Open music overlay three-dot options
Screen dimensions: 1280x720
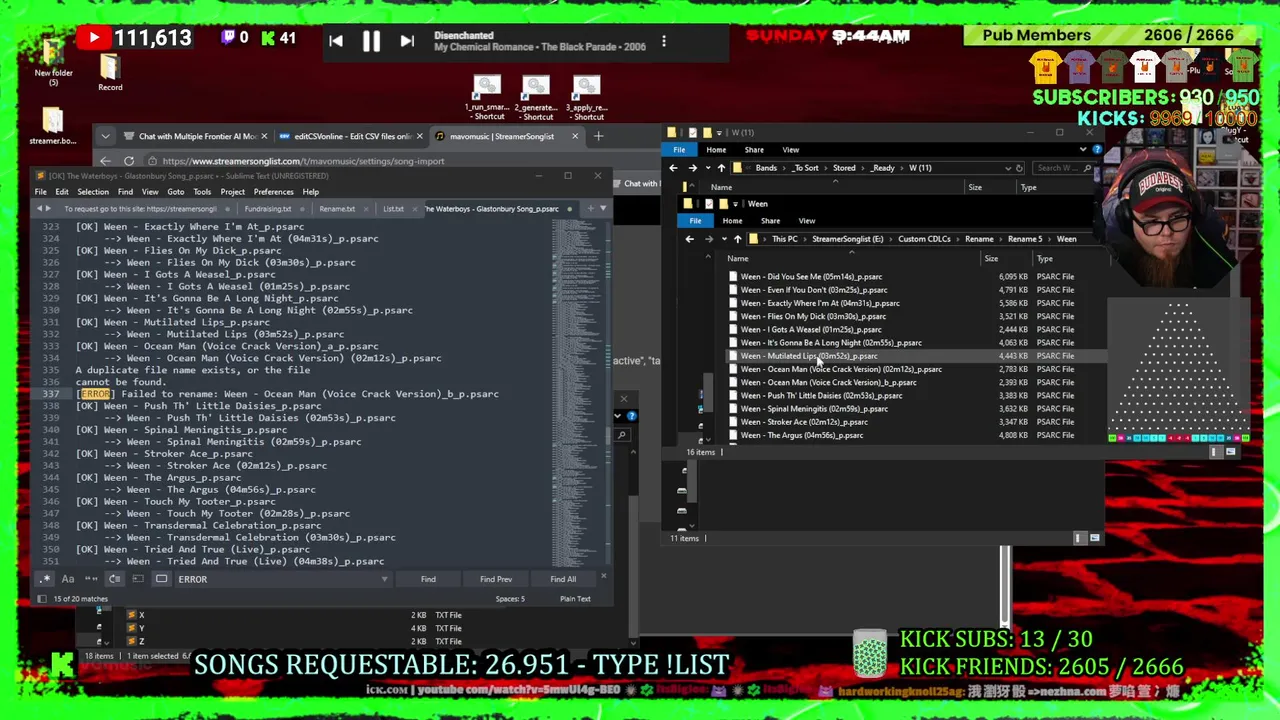coord(663,42)
